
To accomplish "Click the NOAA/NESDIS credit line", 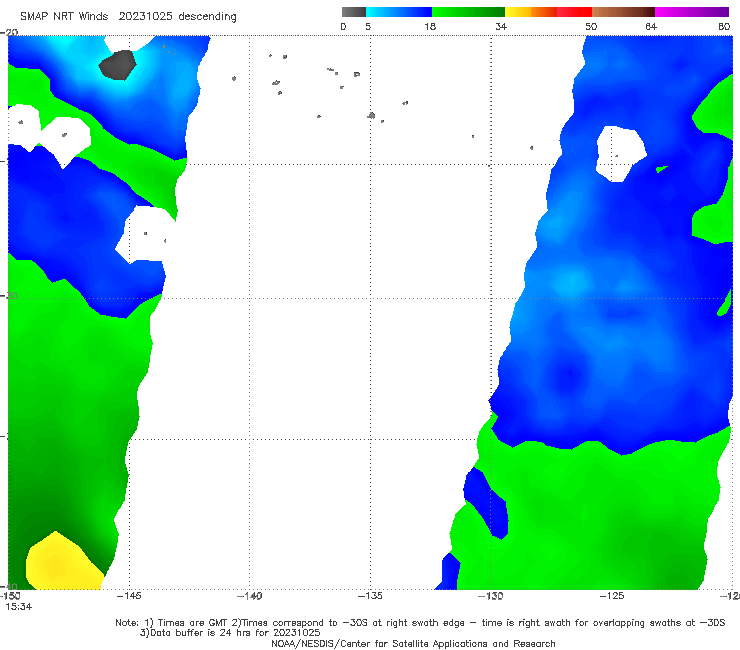I will [413, 644].
